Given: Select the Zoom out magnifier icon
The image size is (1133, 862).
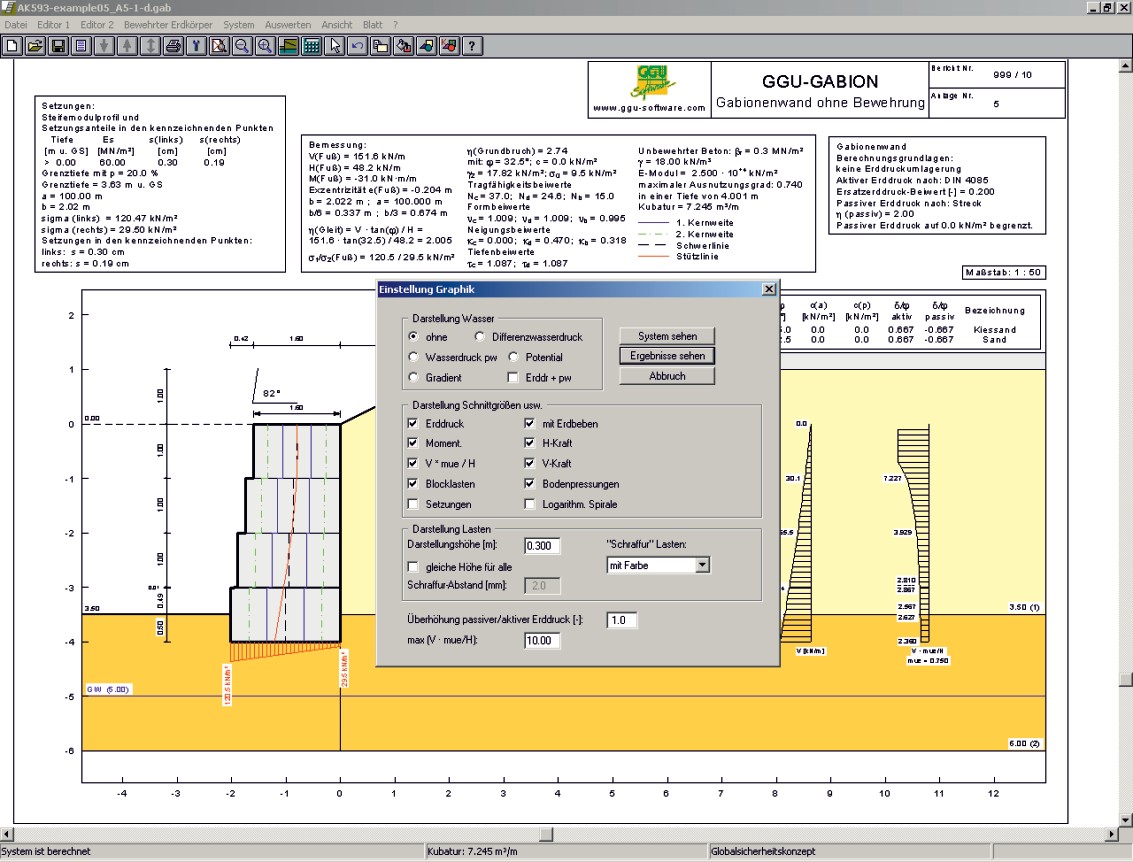Looking at the screenshot, I should pos(241,45).
